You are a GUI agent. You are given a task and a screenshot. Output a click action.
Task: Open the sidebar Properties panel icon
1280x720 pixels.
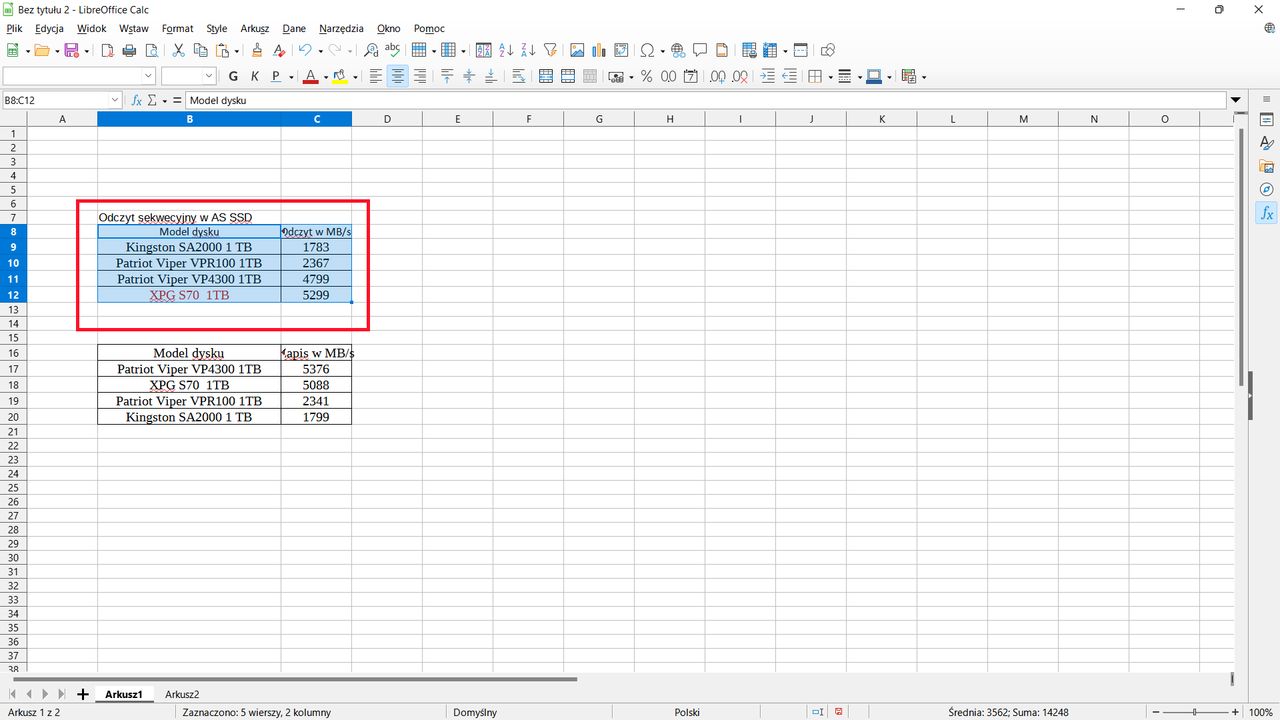point(1266,120)
